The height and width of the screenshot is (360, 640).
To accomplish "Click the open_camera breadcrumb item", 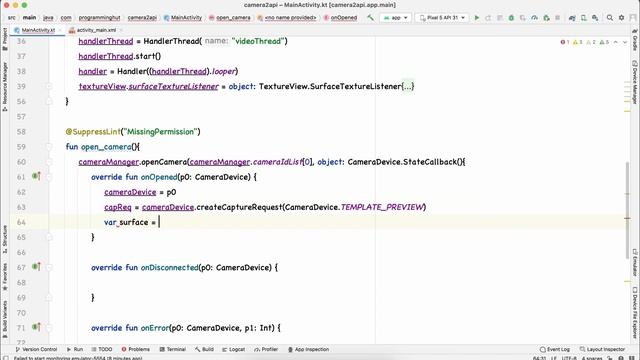I will tap(230, 18).
